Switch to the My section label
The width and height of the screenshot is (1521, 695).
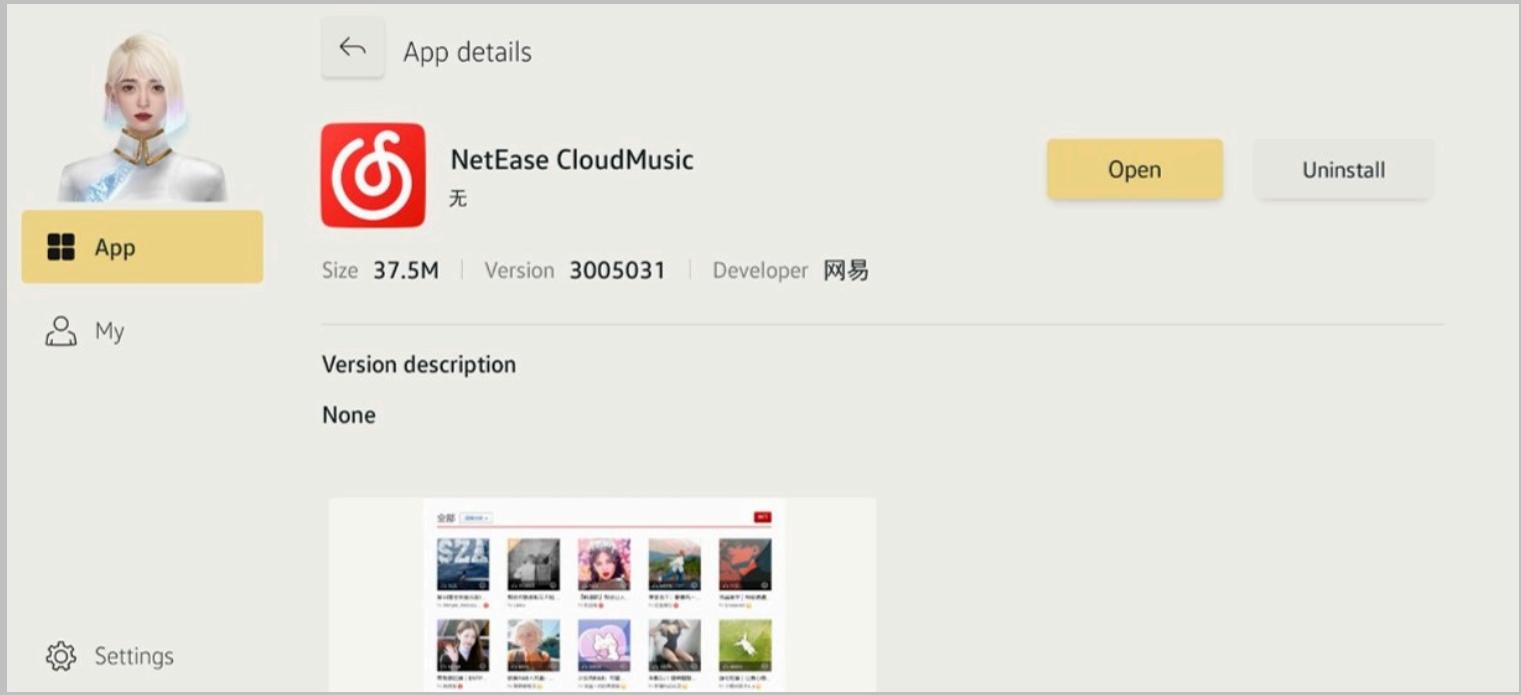click(109, 331)
